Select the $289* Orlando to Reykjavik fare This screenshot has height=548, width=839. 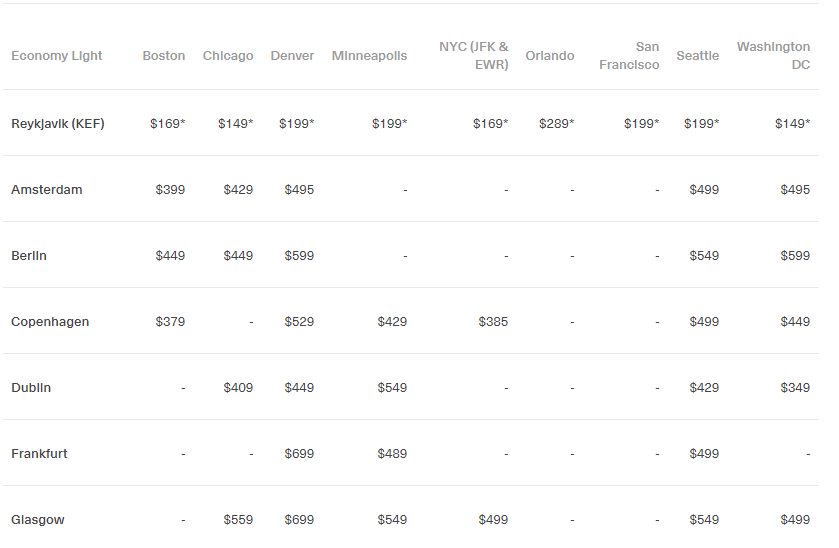tap(556, 124)
